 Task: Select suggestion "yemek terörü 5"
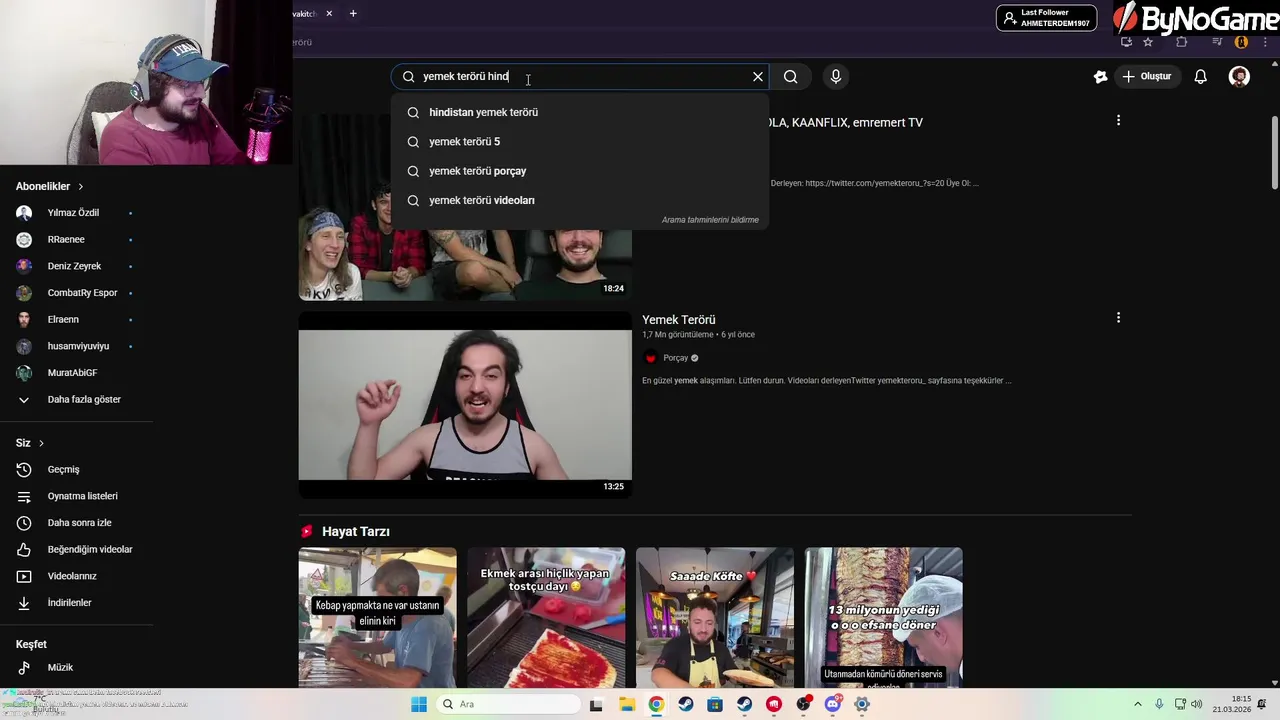click(x=580, y=142)
